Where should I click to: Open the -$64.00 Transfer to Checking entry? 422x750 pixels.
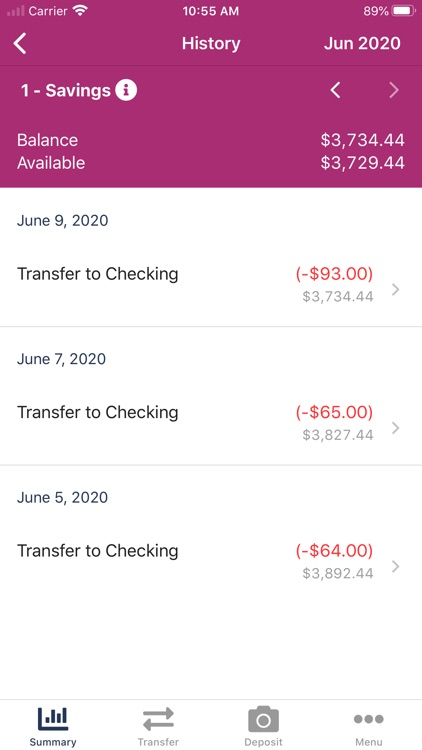[211, 562]
